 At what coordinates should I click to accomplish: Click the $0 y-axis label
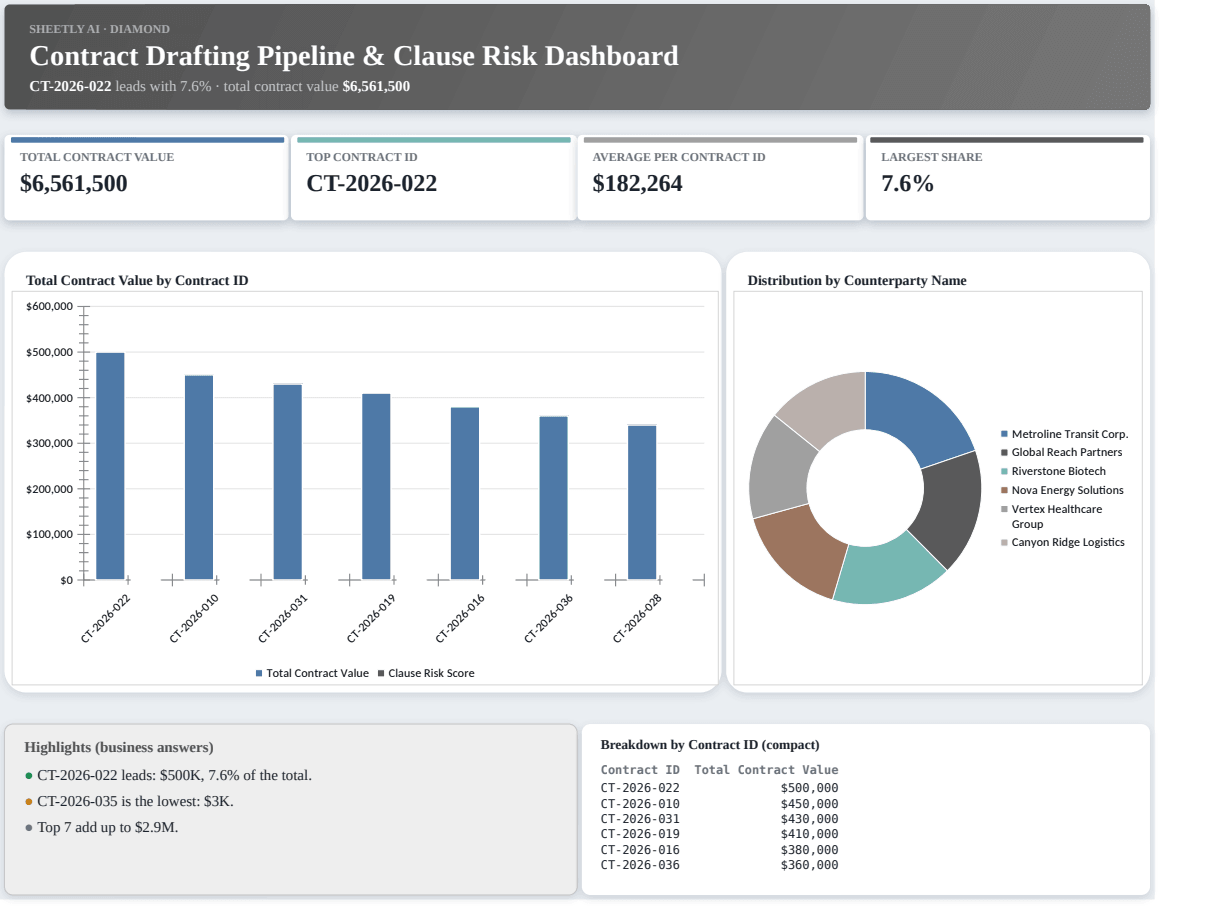66,580
